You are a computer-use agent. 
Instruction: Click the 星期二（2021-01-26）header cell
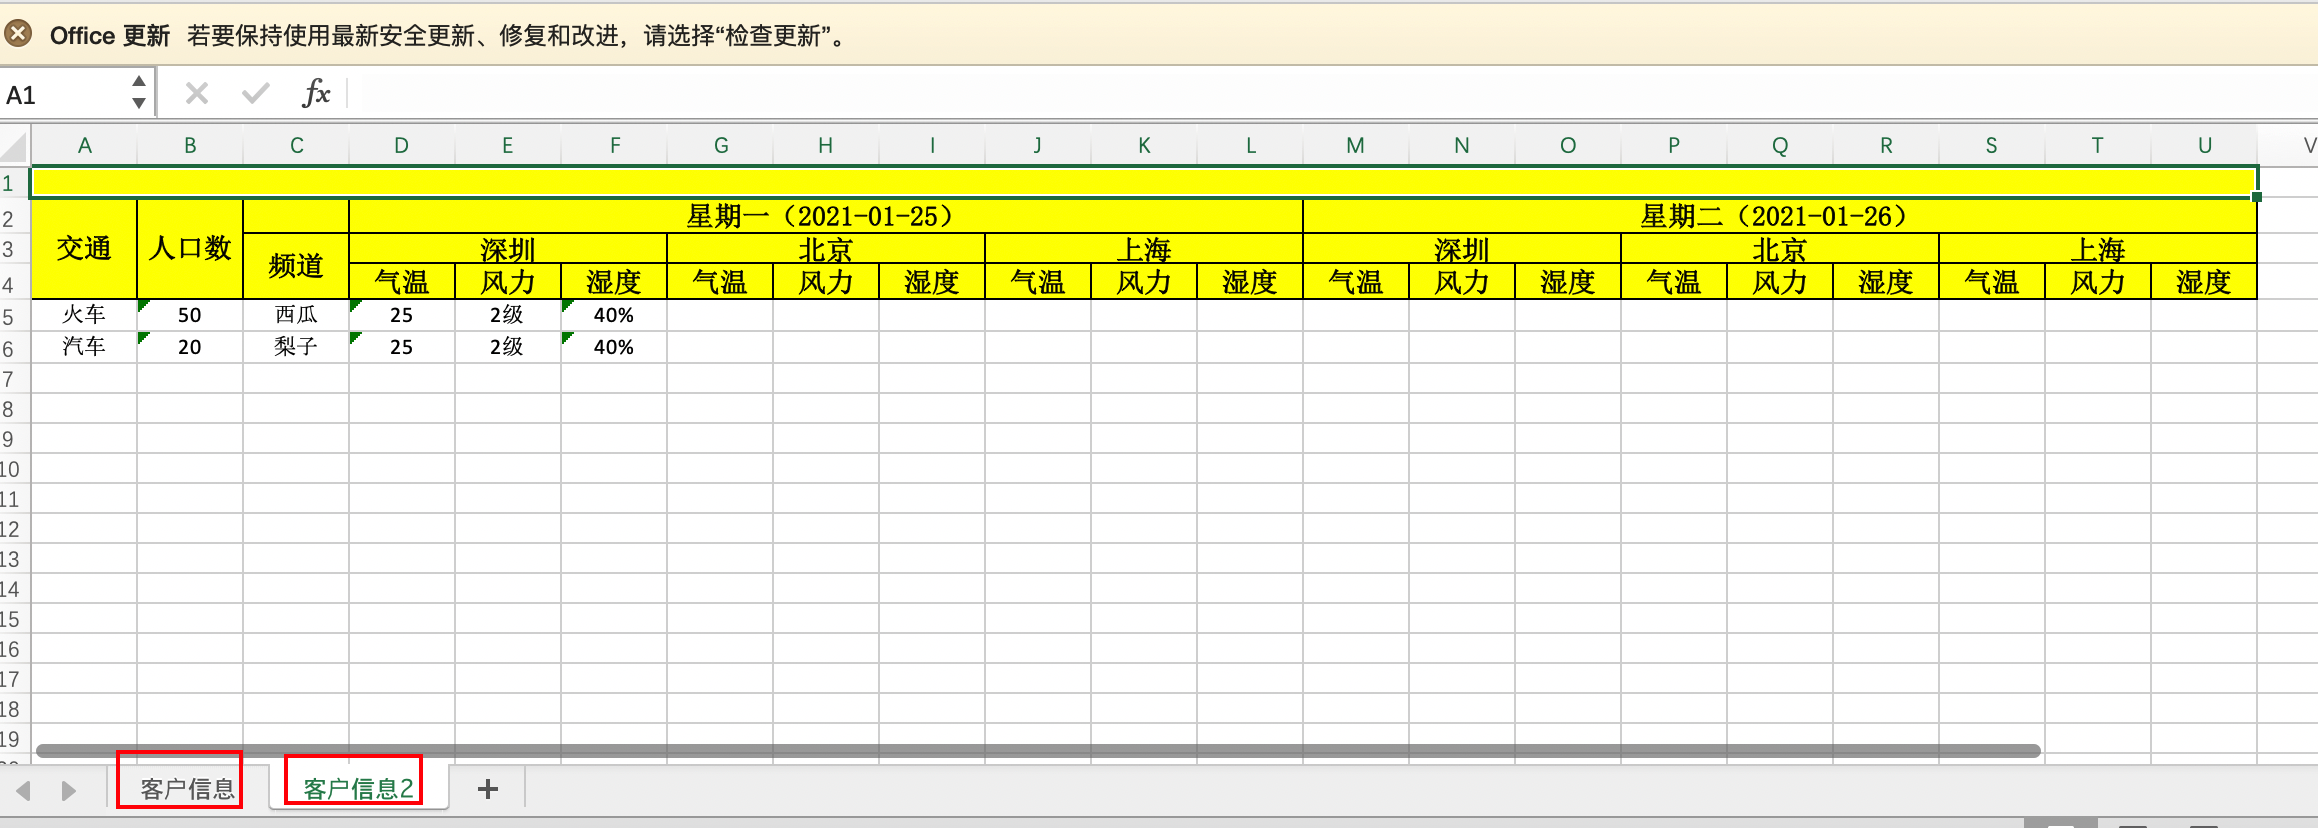[x=1780, y=216]
